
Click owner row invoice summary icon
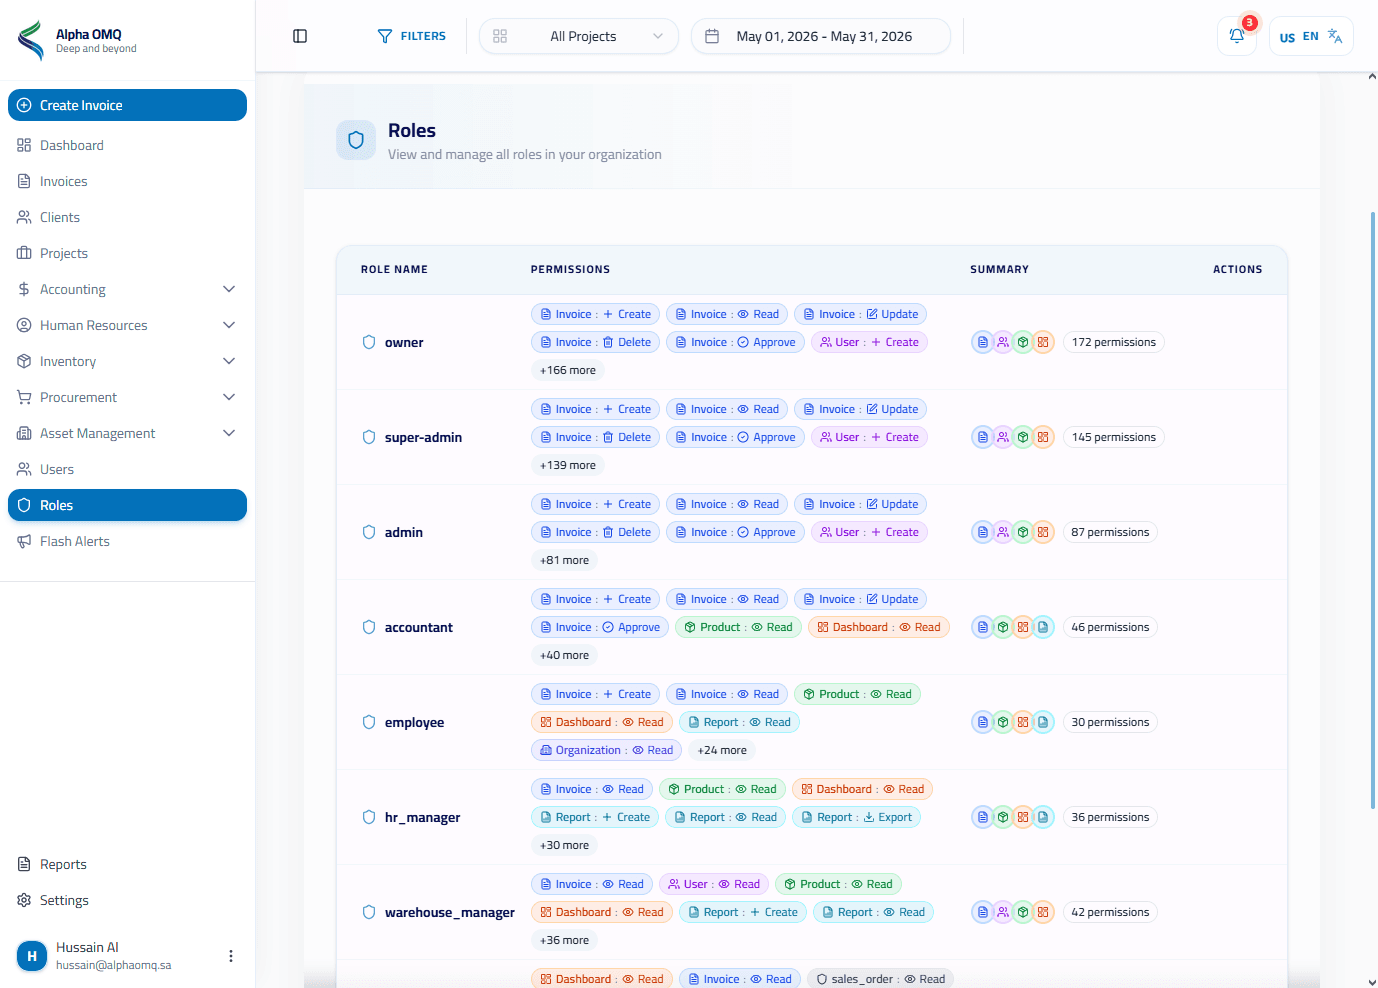click(x=983, y=342)
